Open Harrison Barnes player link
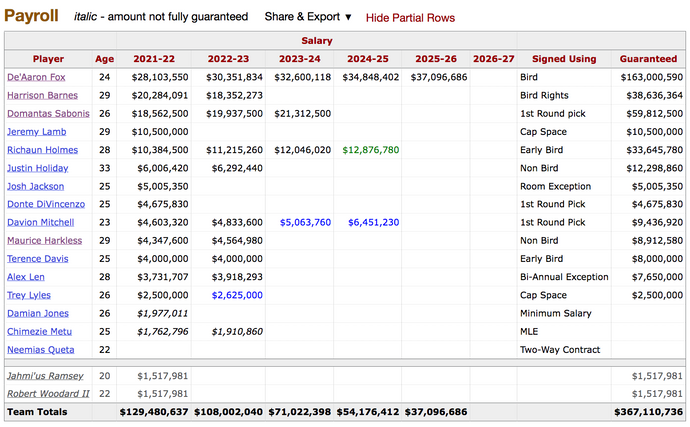 42,95
